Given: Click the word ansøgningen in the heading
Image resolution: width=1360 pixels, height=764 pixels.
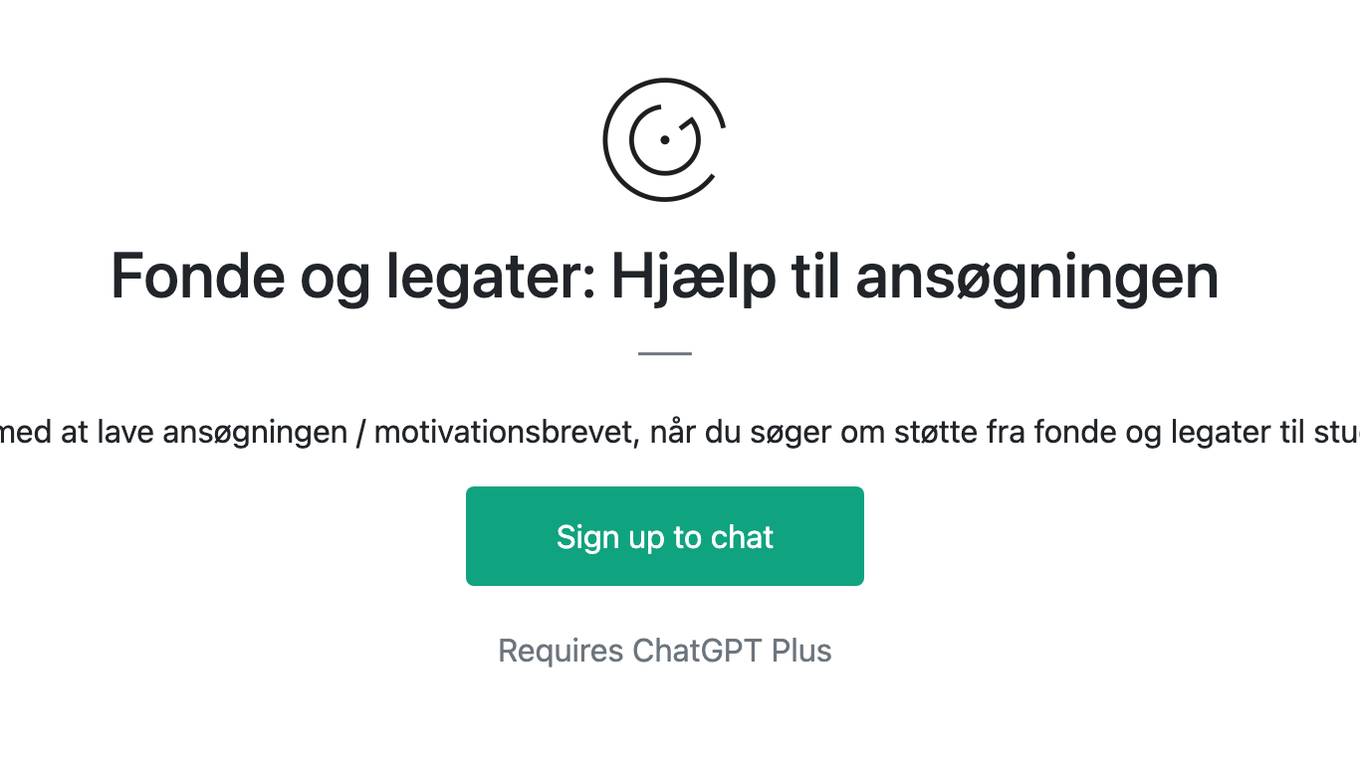Looking at the screenshot, I should tap(1037, 277).
